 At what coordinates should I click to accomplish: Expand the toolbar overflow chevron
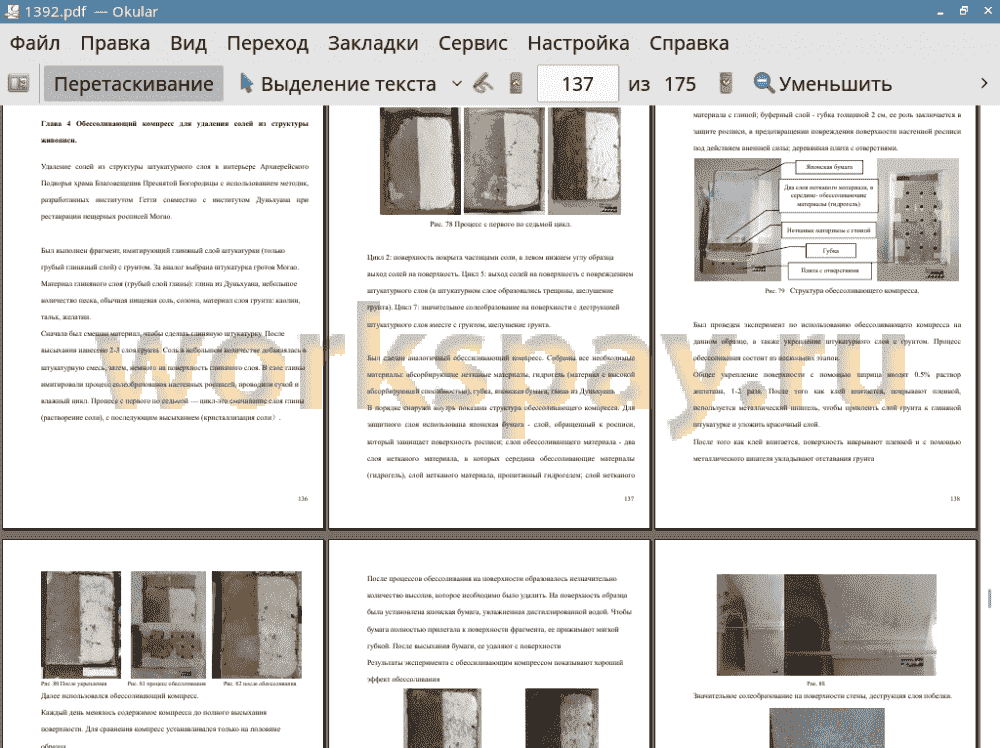point(984,84)
